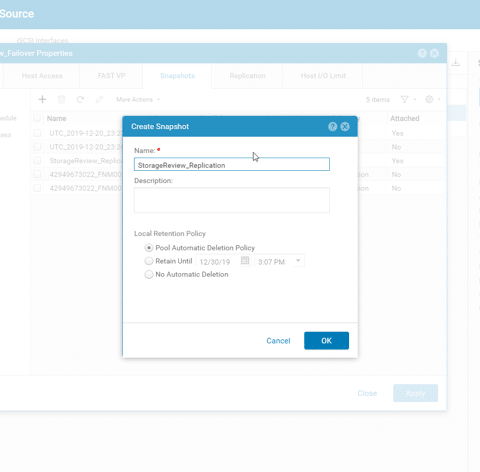Check the first UTC_2019-12-20 snapshot row

(37, 133)
